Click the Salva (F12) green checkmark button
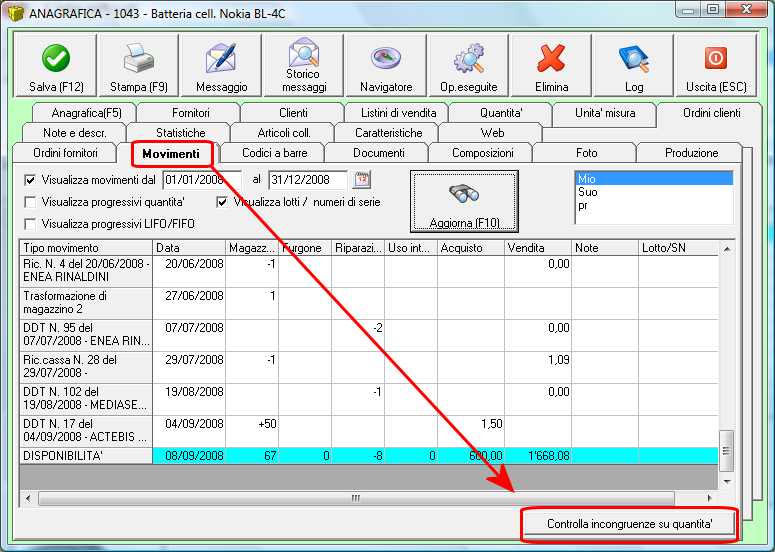 56,65
